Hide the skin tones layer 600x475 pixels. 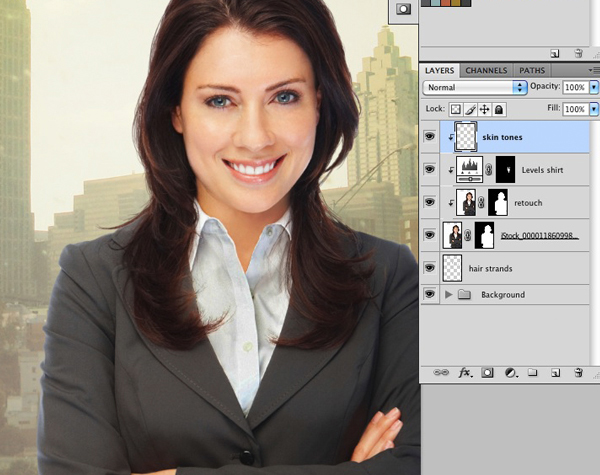point(430,136)
